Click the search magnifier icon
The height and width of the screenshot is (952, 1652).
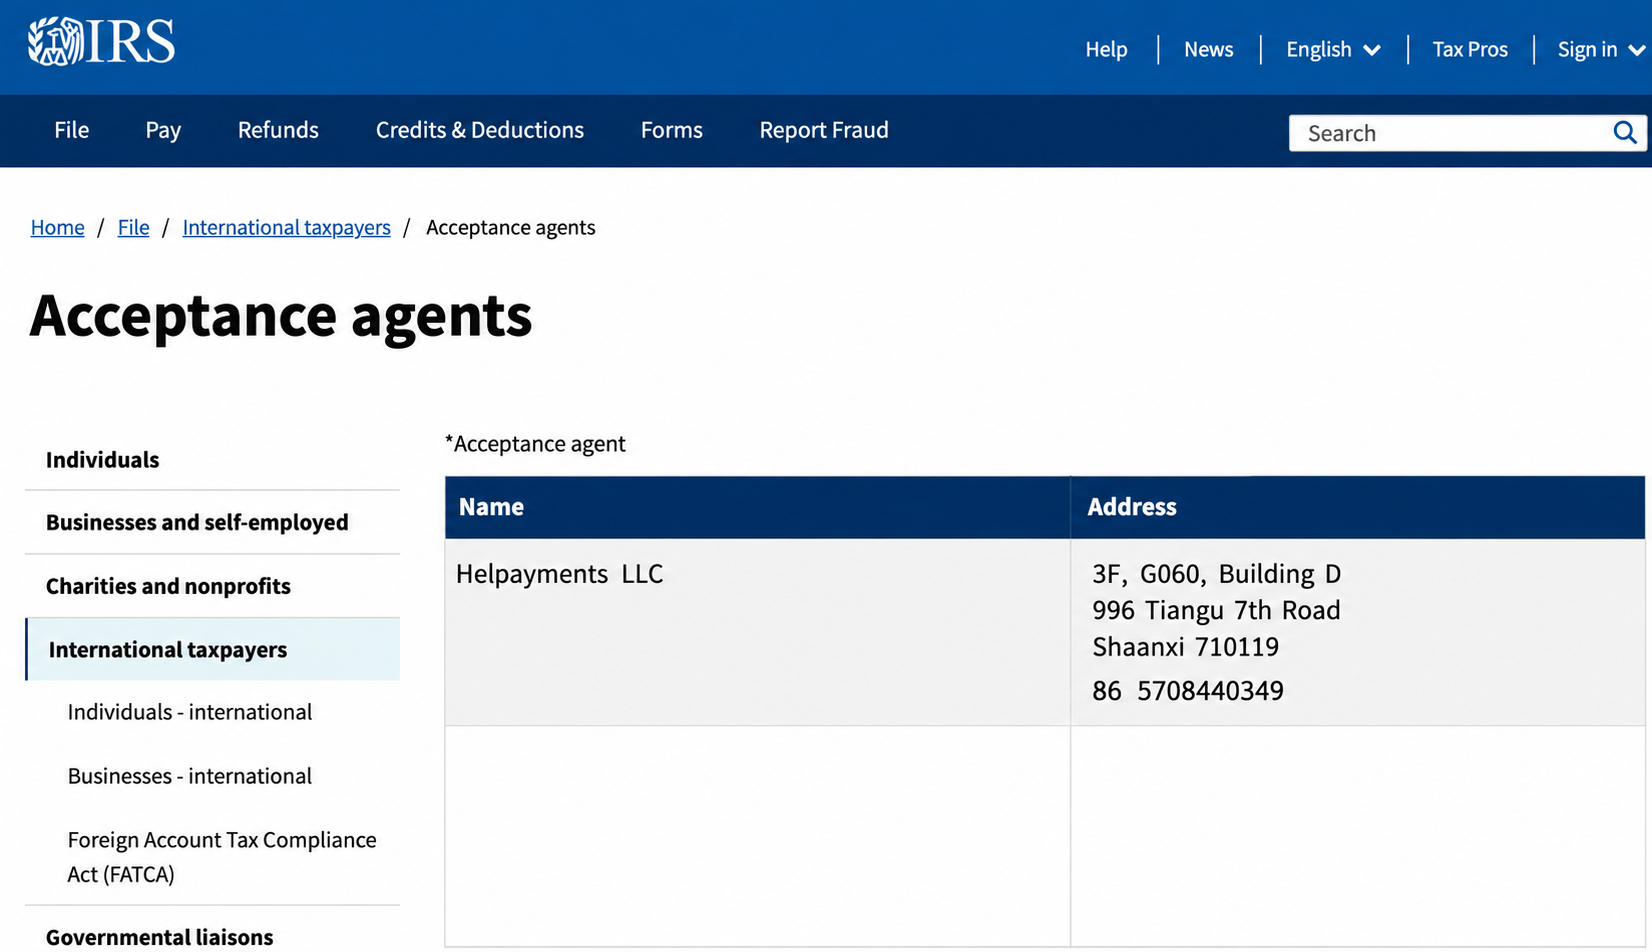click(x=1625, y=133)
